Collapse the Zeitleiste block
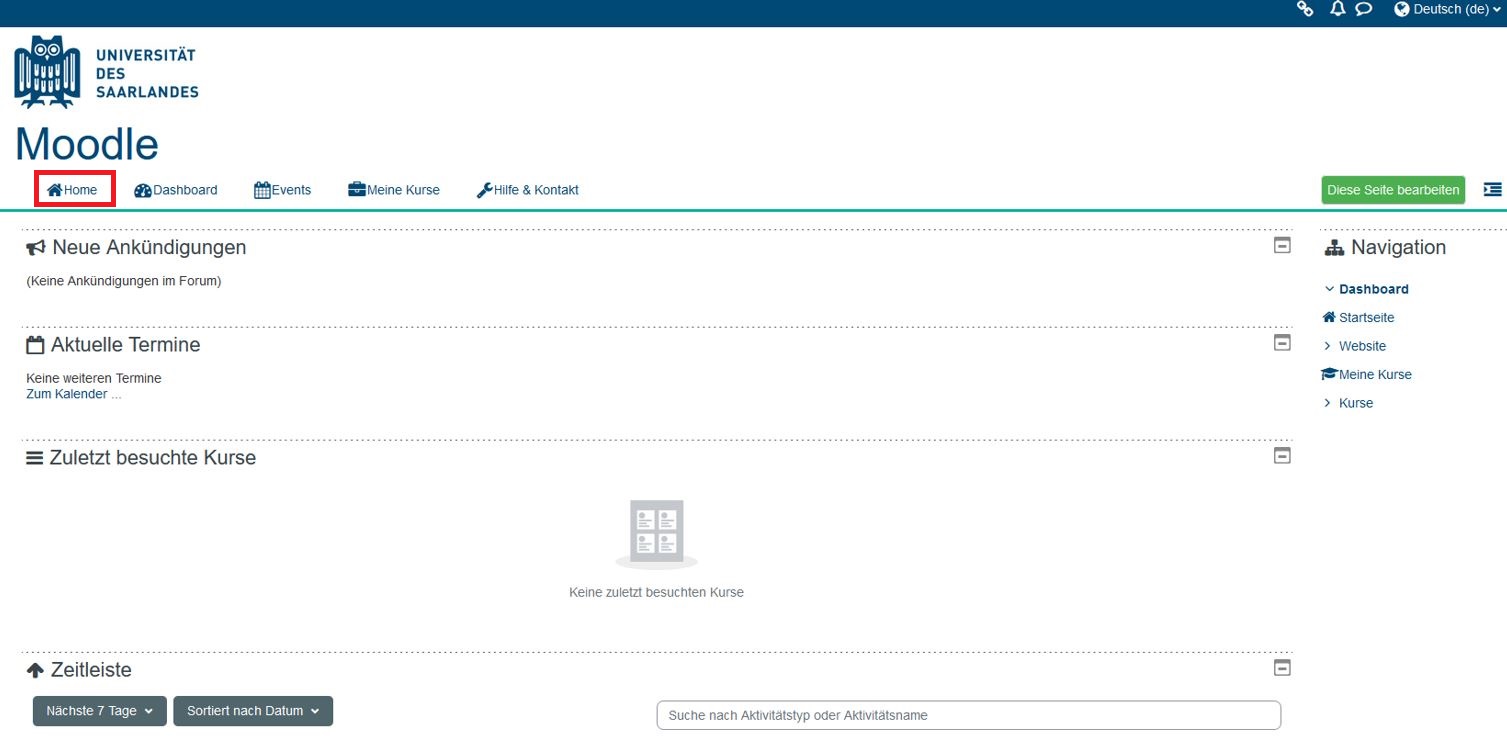The width and height of the screenshot is (1507, 744). pyautogui.click(x=1282, y=667)
